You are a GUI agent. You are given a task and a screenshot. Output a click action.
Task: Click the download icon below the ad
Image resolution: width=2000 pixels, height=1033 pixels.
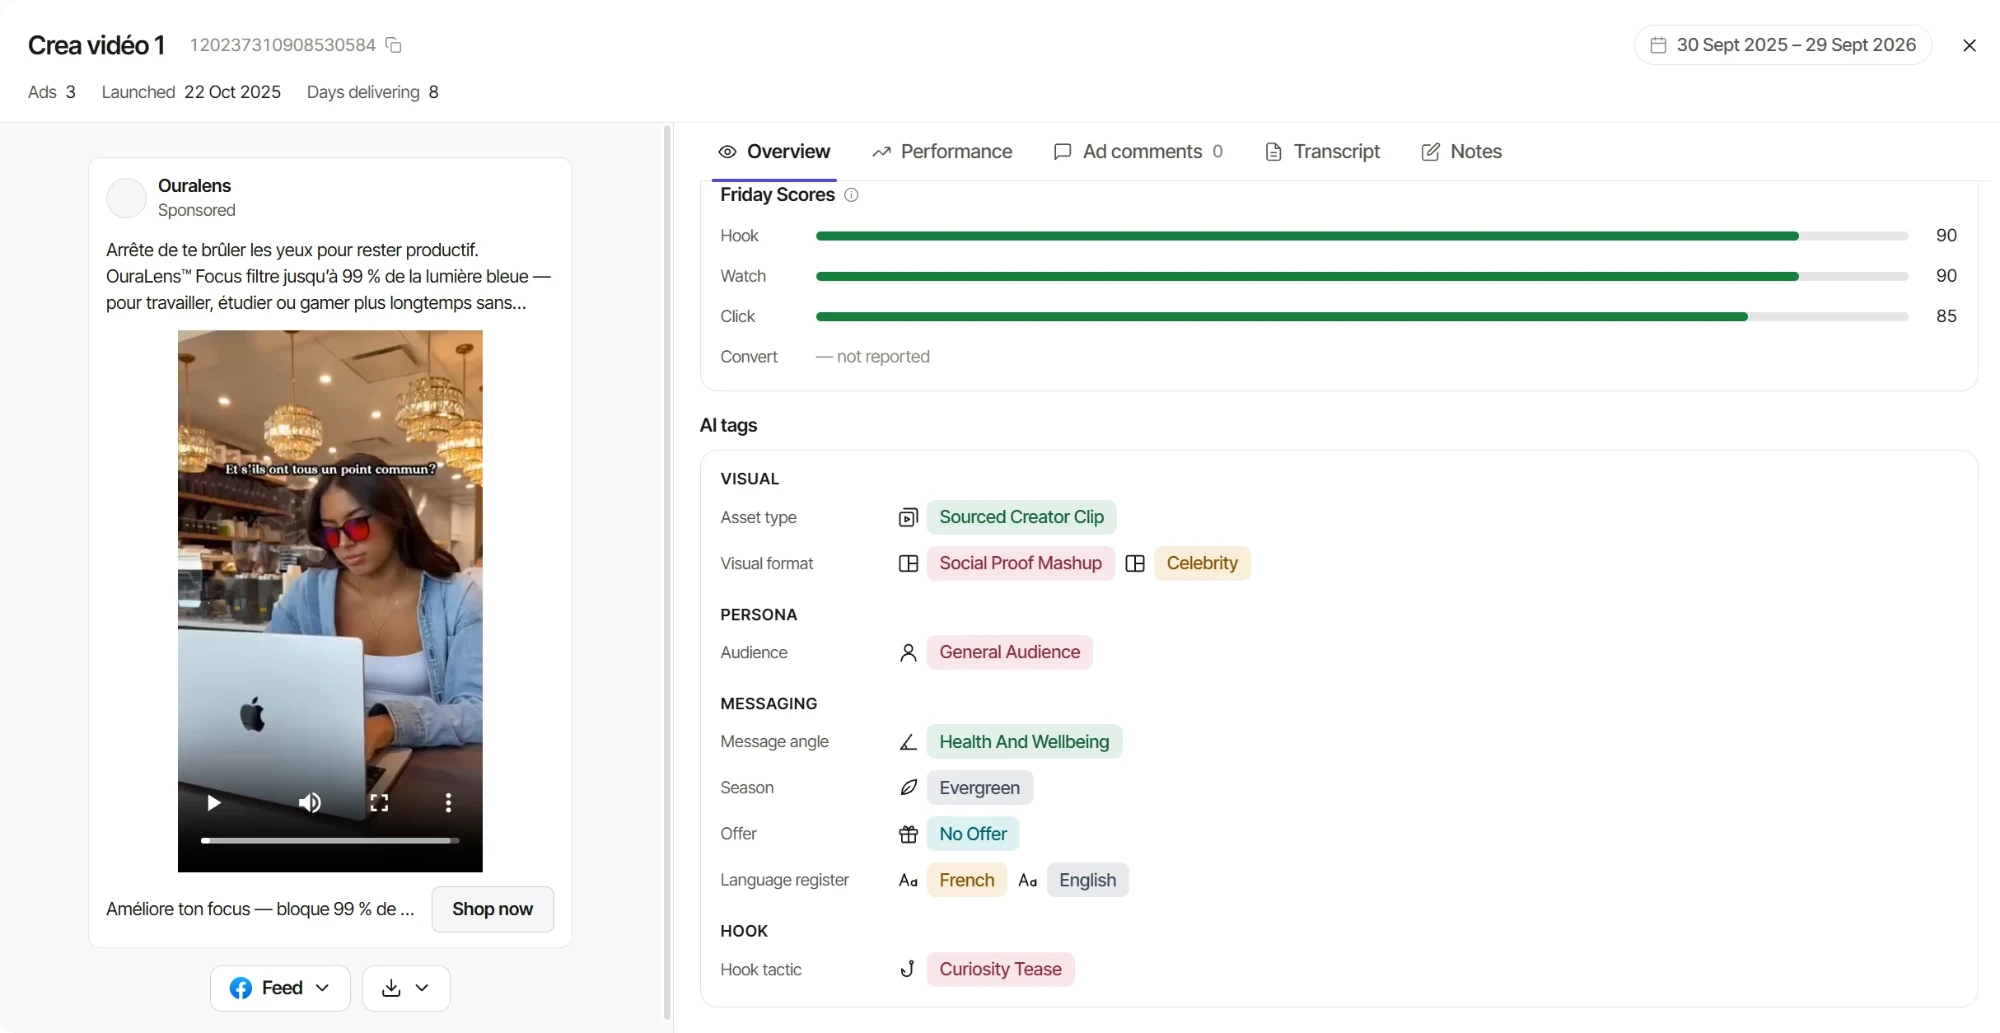point(391,988)
